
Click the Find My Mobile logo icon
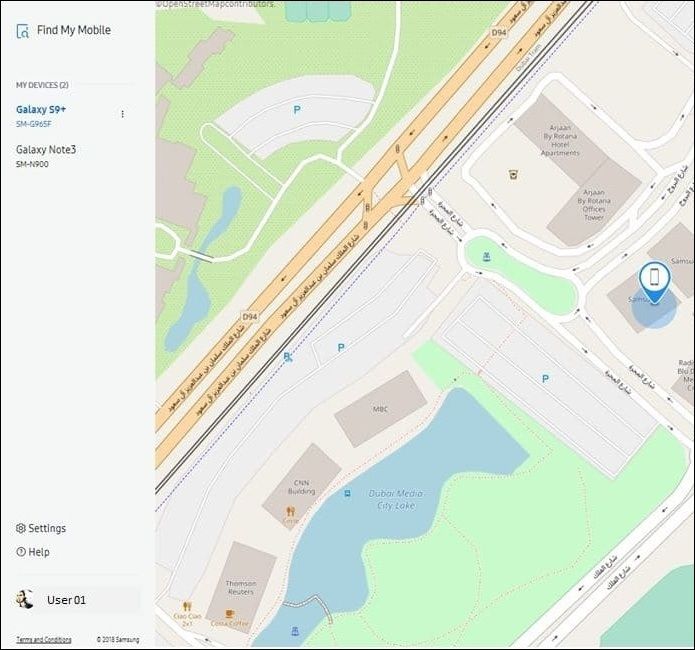(x=22, y=31)
